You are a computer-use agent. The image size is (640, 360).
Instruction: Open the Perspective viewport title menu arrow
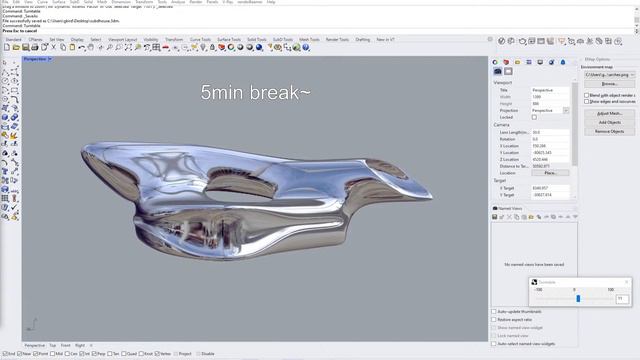[50, 59]
